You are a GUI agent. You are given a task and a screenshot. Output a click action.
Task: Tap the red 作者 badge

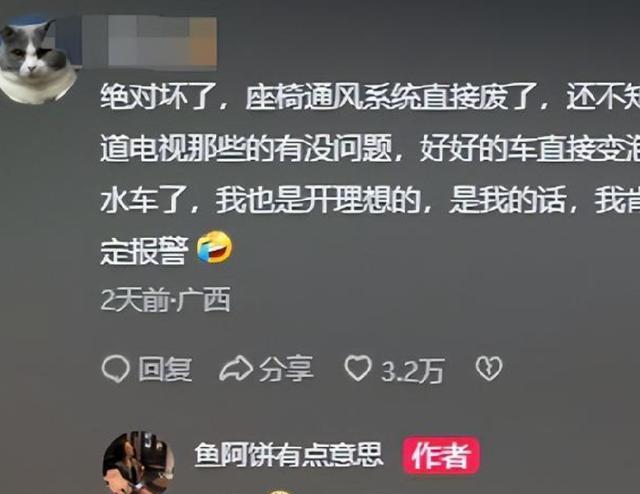[x=441, y=455]
